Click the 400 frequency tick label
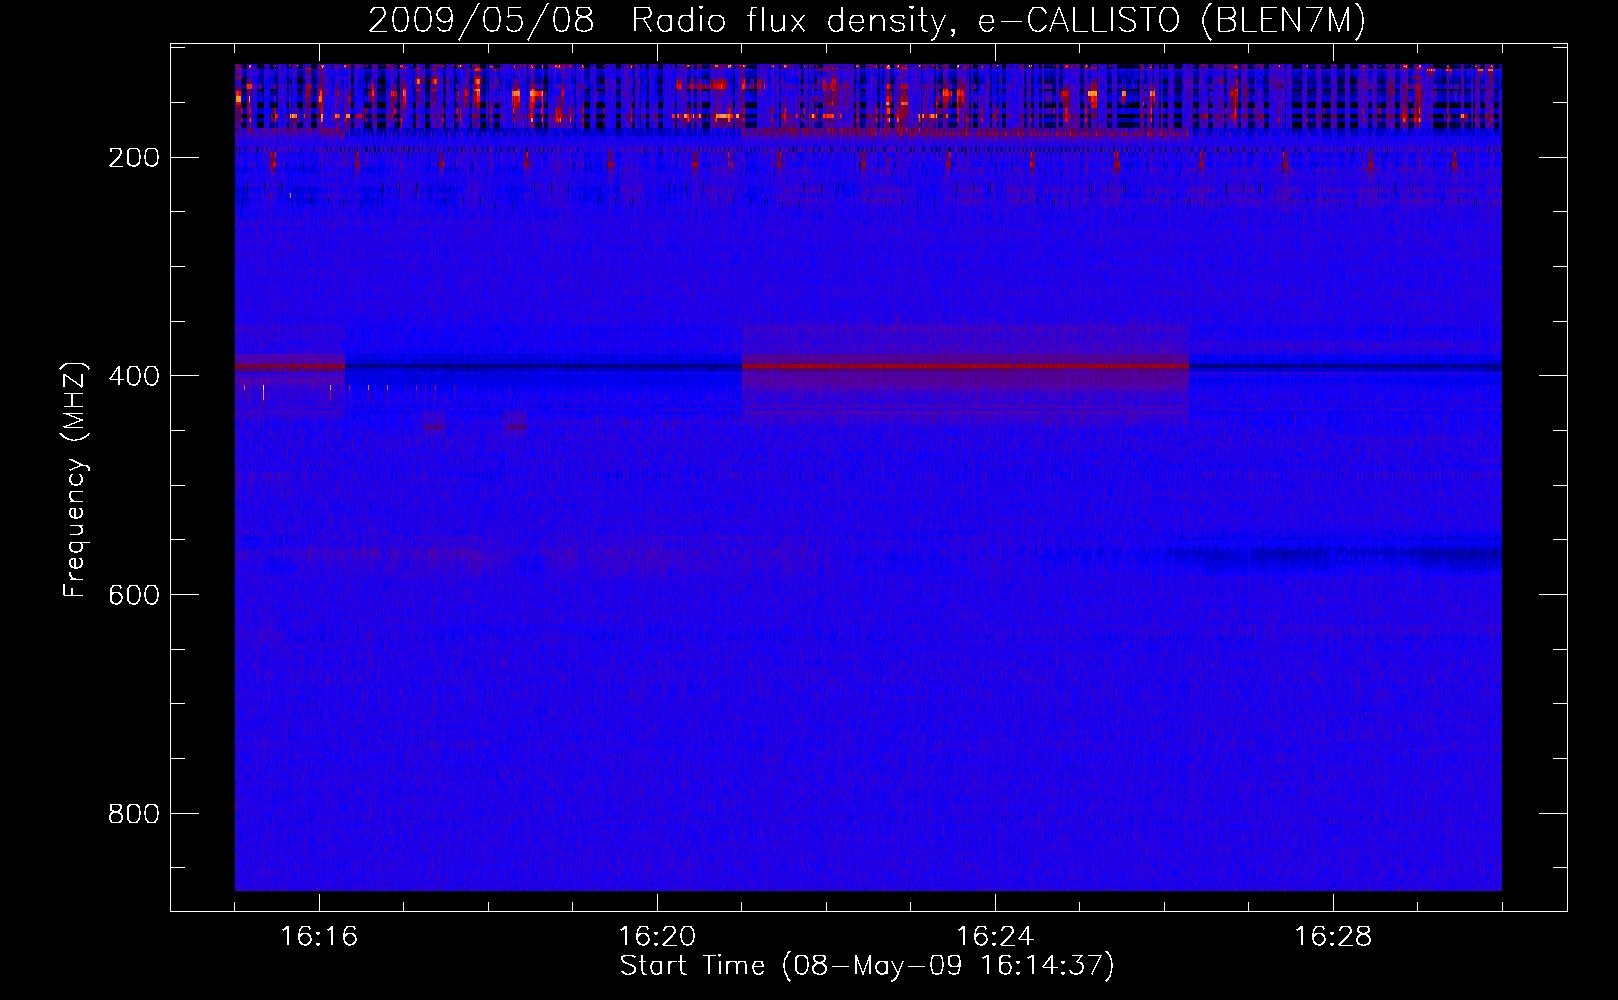 tap(134, 376)
